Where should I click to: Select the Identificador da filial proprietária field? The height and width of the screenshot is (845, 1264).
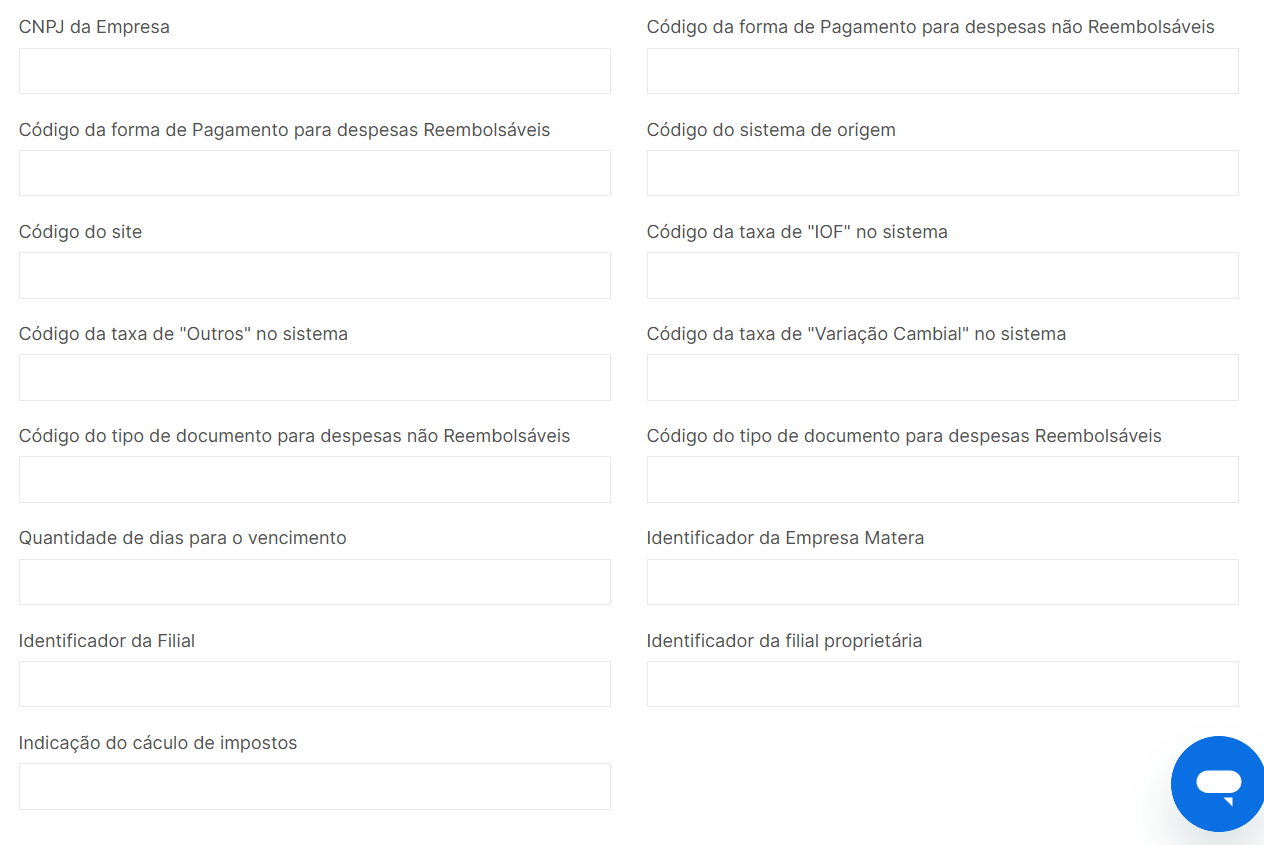pos(942,684)
